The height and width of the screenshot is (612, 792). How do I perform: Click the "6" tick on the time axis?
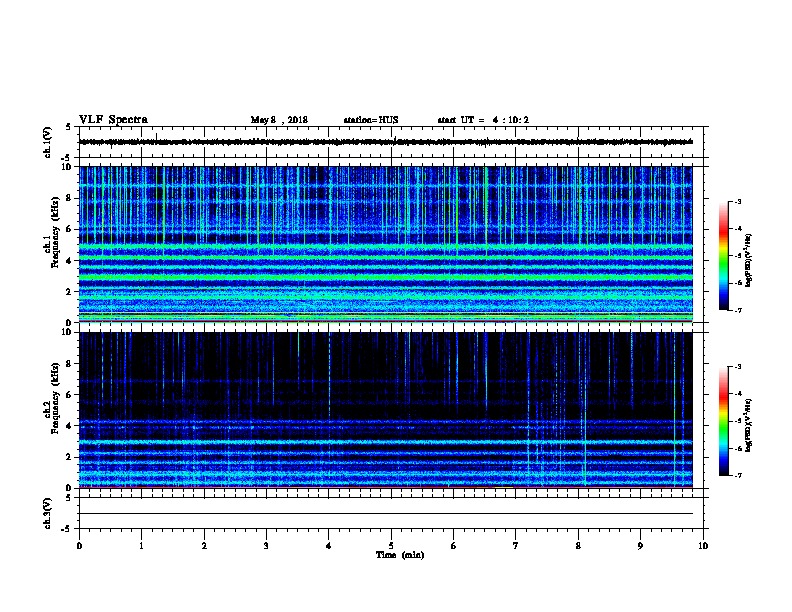coord(454,546)
